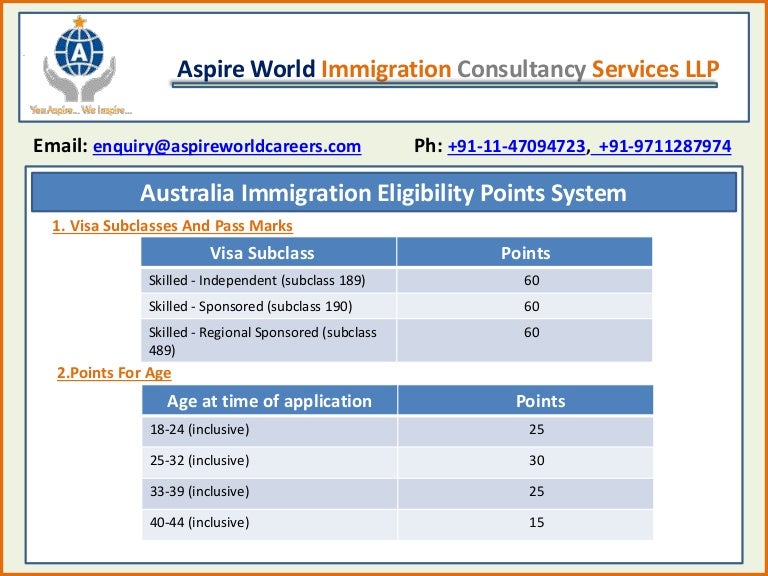
Task: Click the 60 points for subclass 489
Action: [x=531, y=332]
